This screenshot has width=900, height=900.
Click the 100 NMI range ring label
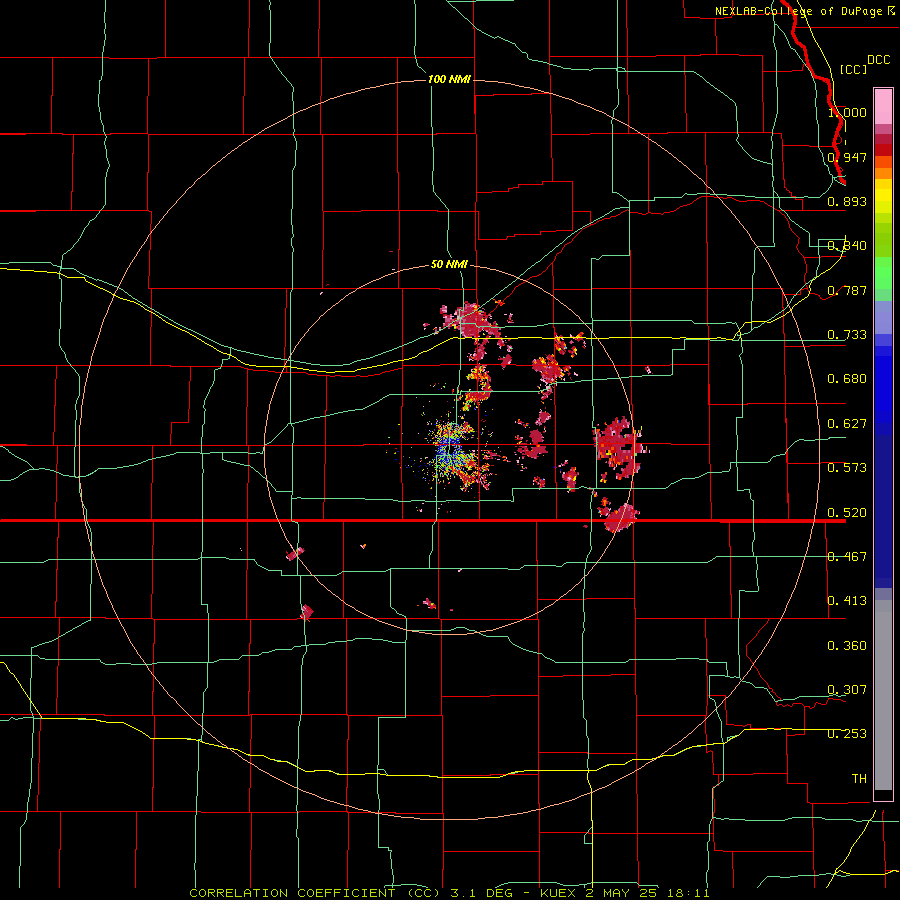coord(449,79)
